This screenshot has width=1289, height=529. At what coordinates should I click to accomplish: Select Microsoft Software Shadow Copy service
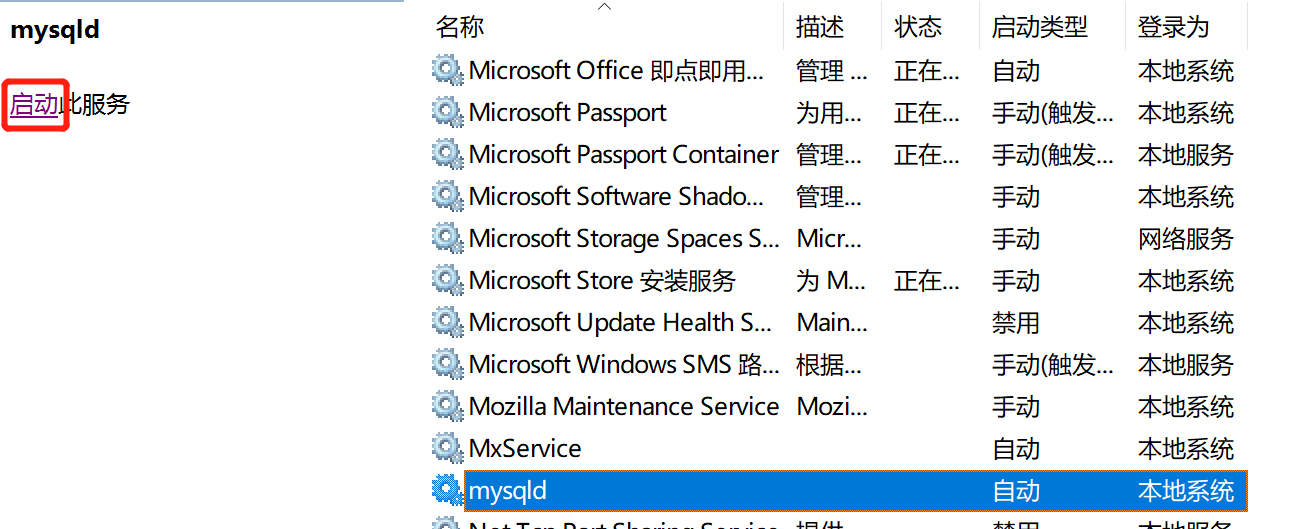pyautogui.click(x=840, y=197)
